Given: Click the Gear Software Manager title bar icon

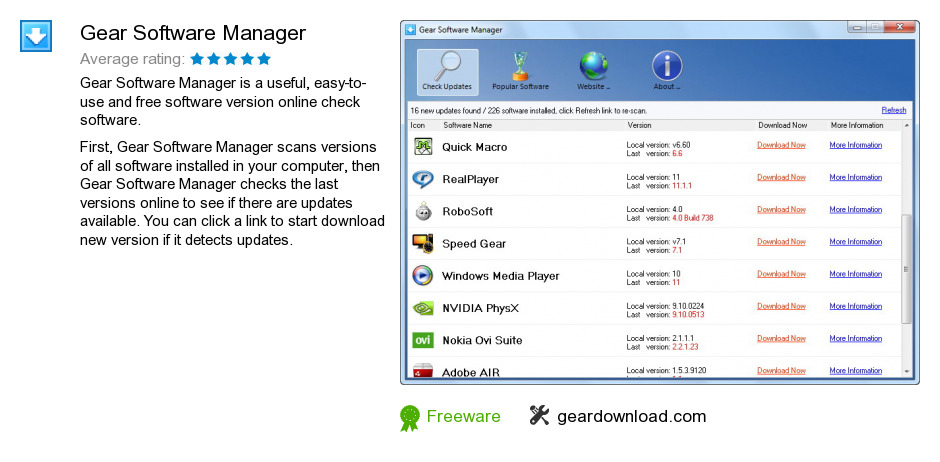Looking at the screenshot, I should click(411, 29).
